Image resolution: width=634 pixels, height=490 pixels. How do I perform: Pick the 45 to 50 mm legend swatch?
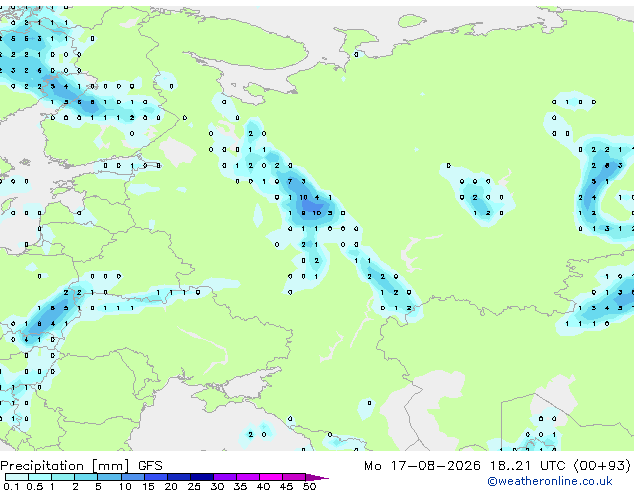point(294,477)
